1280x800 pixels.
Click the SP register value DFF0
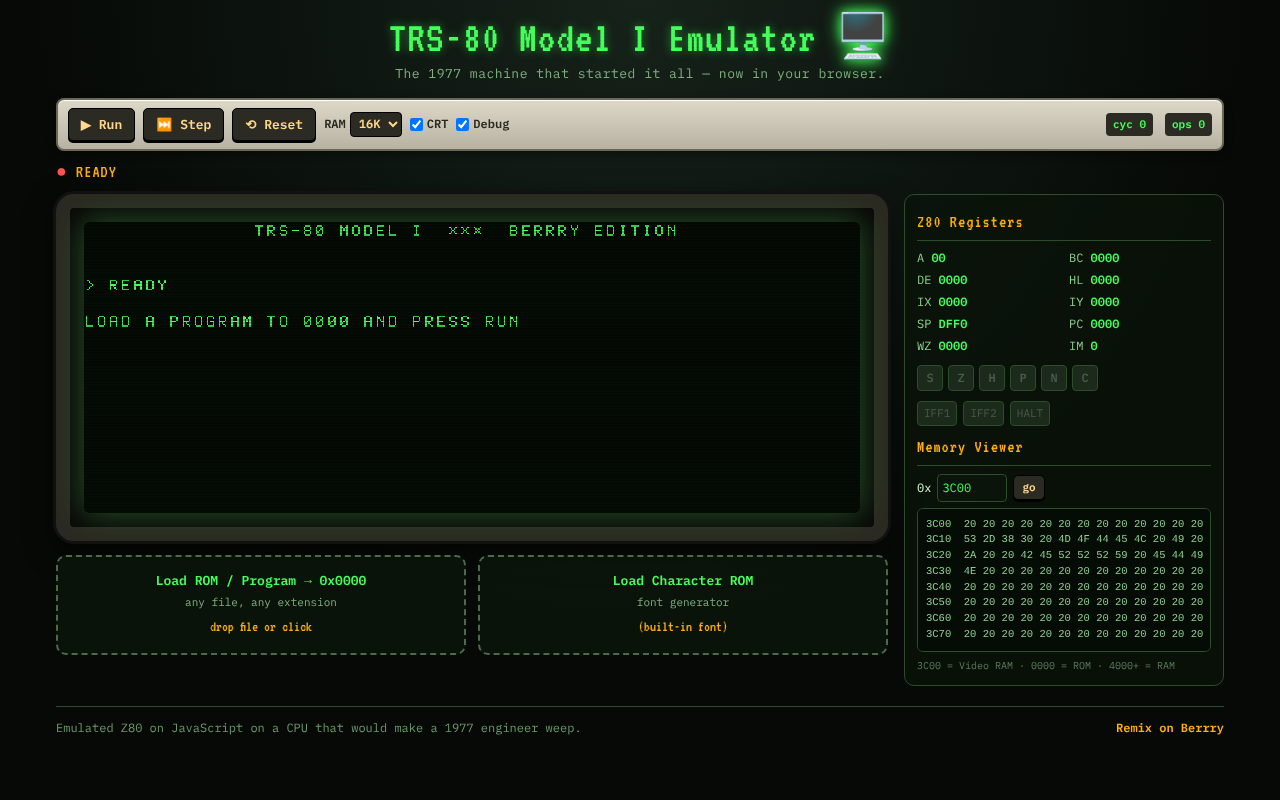[953, 324]
